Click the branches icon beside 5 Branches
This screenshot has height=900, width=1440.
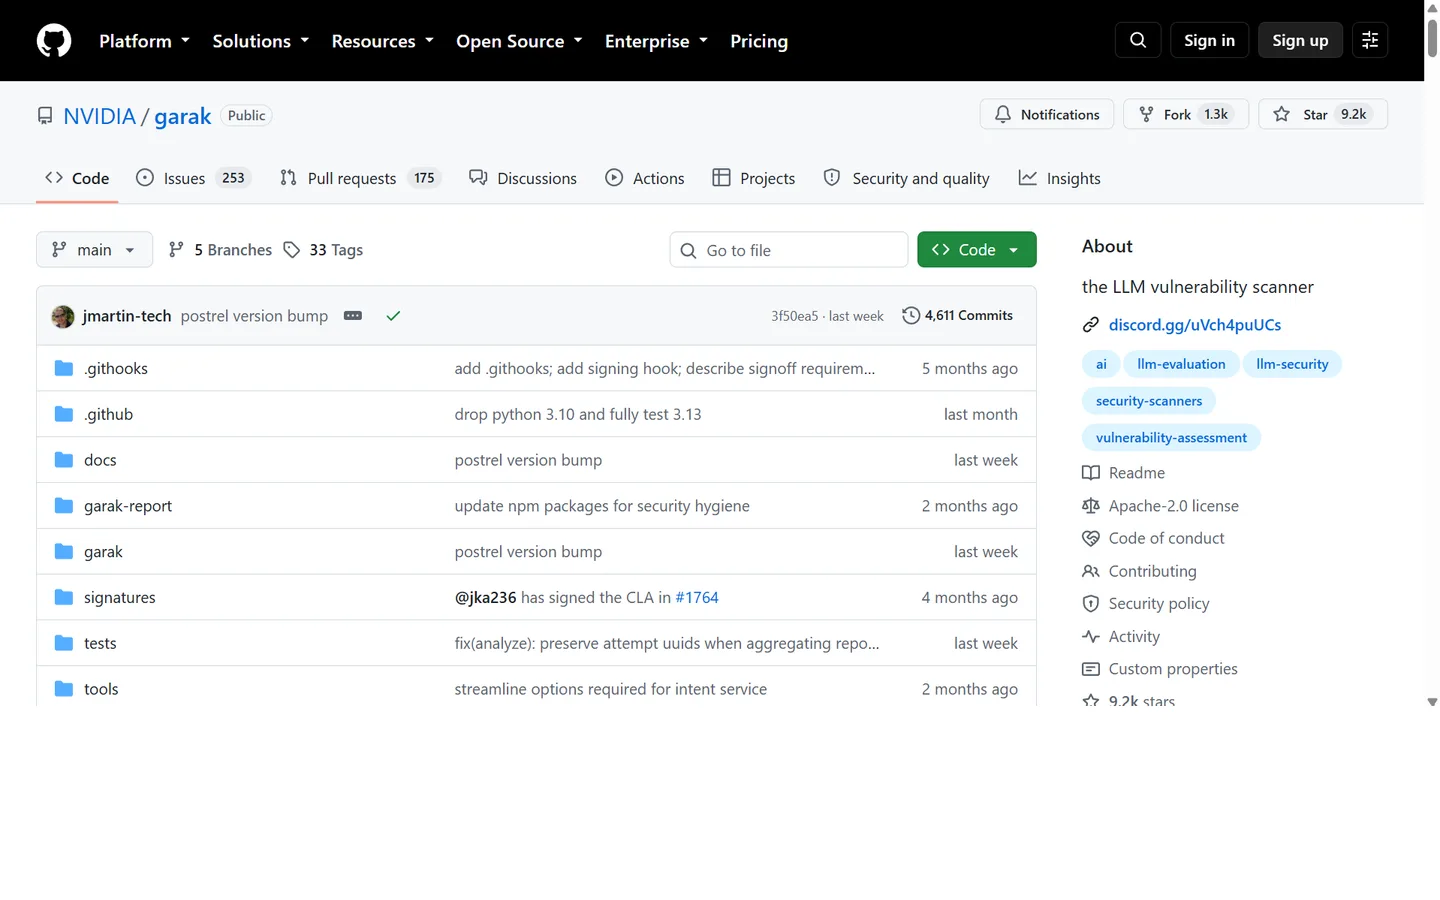click(176, 250)
